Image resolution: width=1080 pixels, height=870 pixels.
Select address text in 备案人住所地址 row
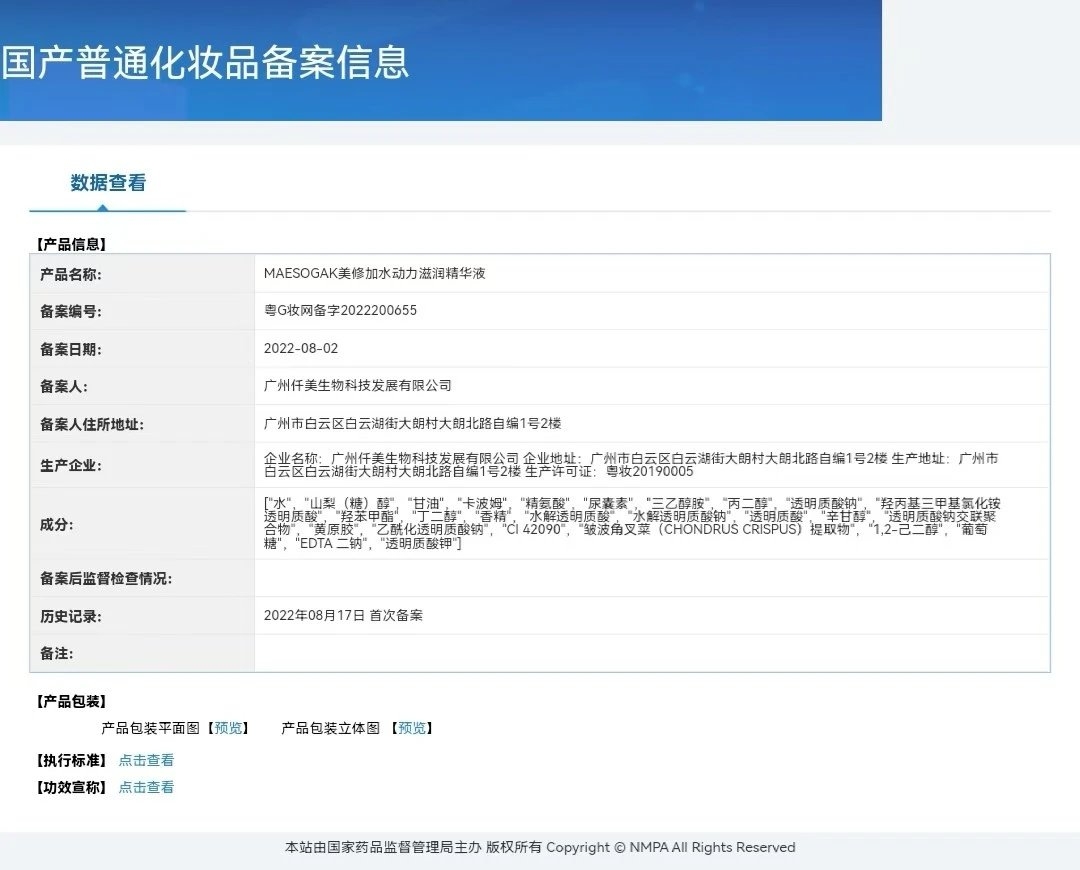pos(413,424)
